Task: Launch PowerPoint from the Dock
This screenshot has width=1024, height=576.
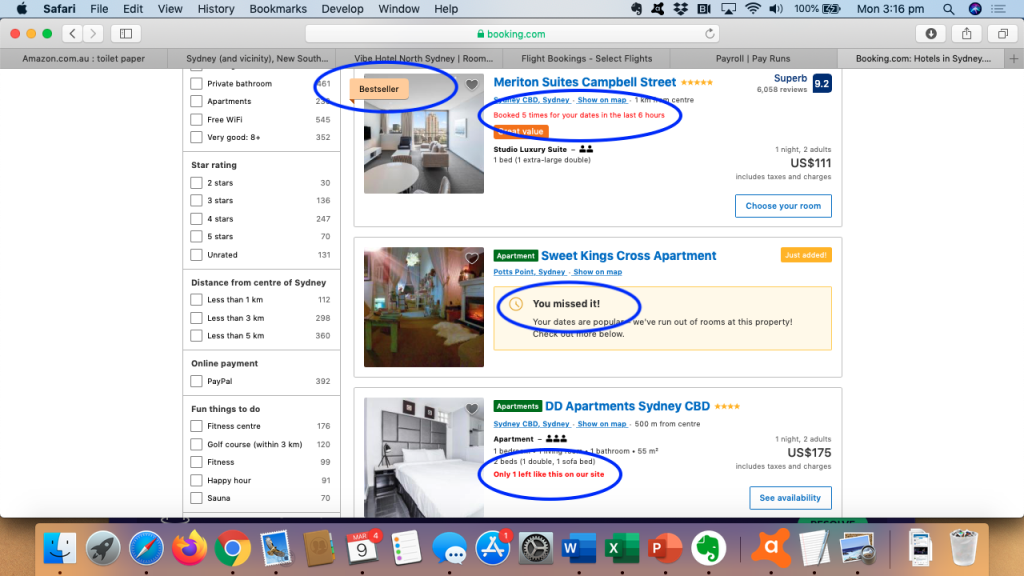Action: [664, 547]
